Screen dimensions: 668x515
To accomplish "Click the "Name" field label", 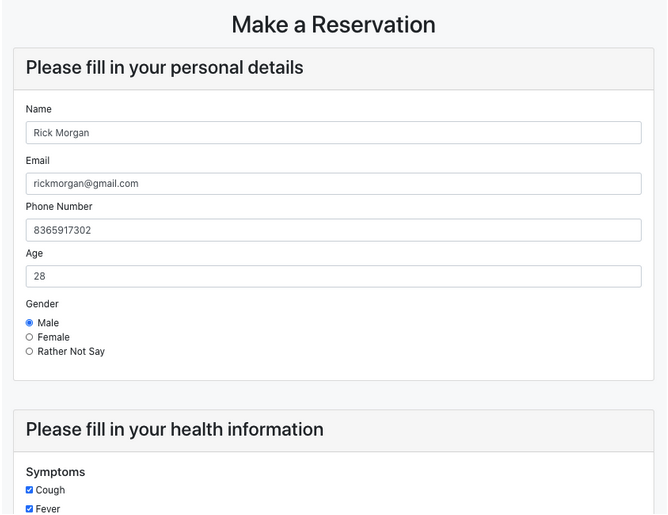I will click(39, 109).
